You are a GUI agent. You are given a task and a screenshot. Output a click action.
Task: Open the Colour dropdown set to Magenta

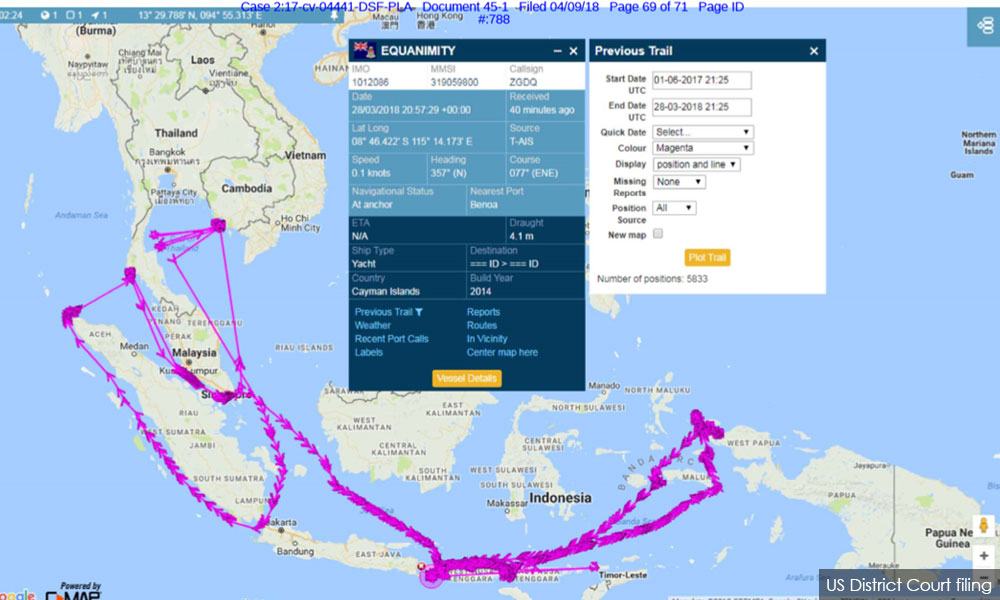[x=702, y=147]
